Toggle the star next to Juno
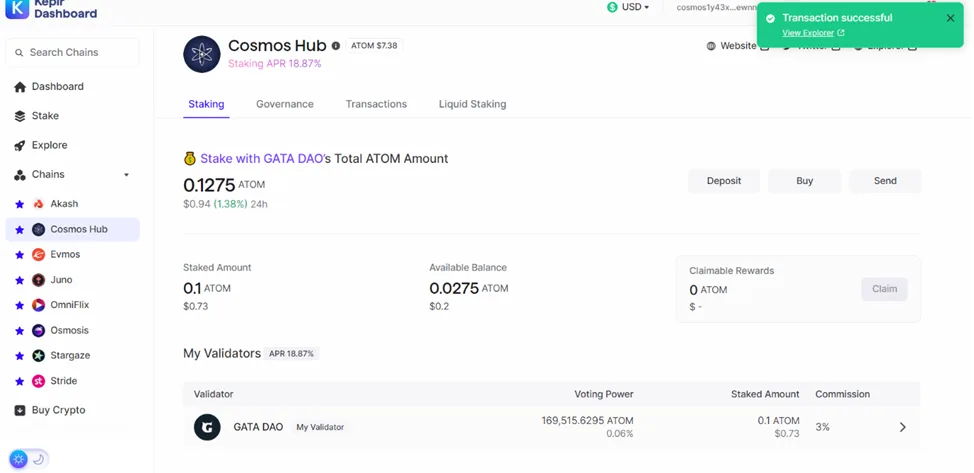The height and width of the screenshot is (473, 974). 19,280
